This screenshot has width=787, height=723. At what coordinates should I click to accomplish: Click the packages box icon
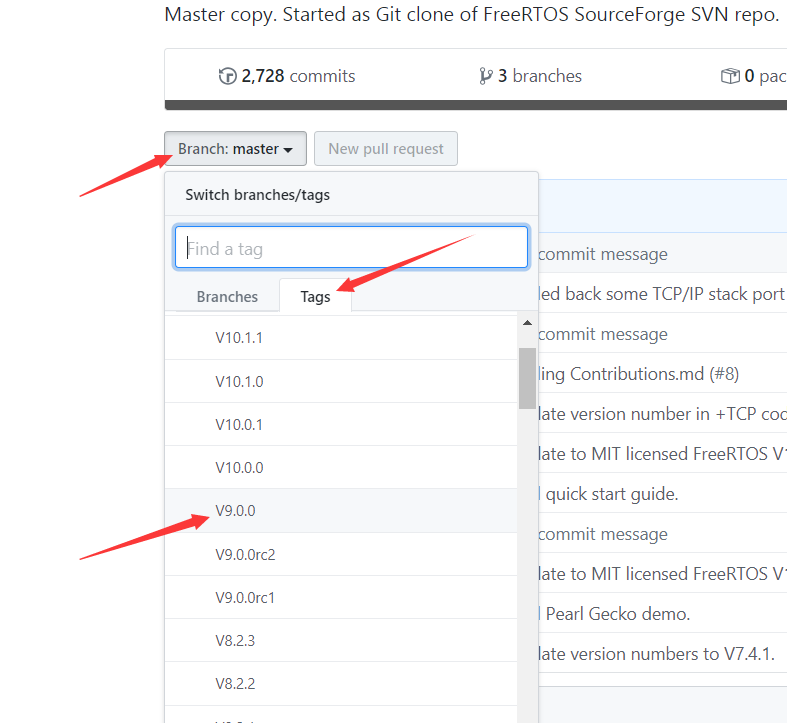click(730, 76)
